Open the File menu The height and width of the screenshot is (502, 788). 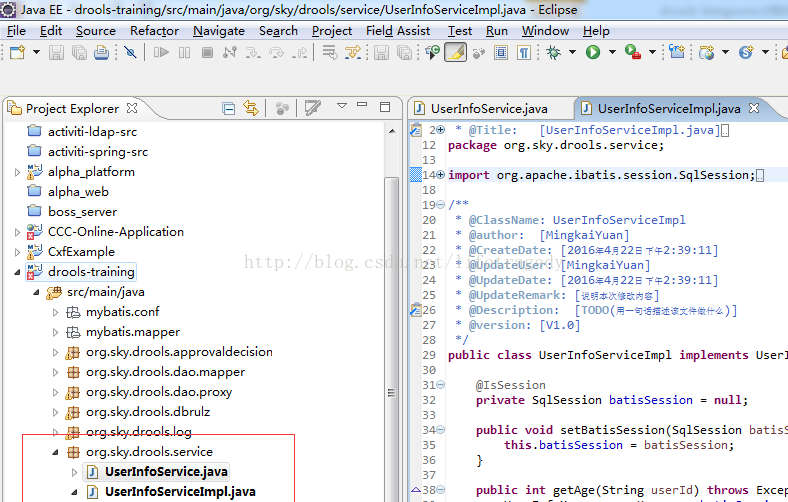[16, 31]
